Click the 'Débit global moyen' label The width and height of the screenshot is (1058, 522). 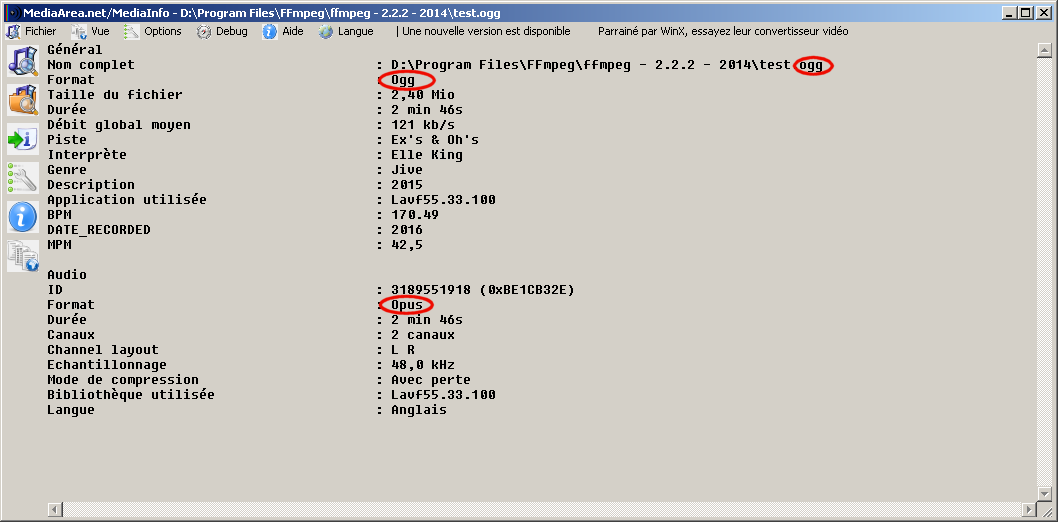(119, 125)
